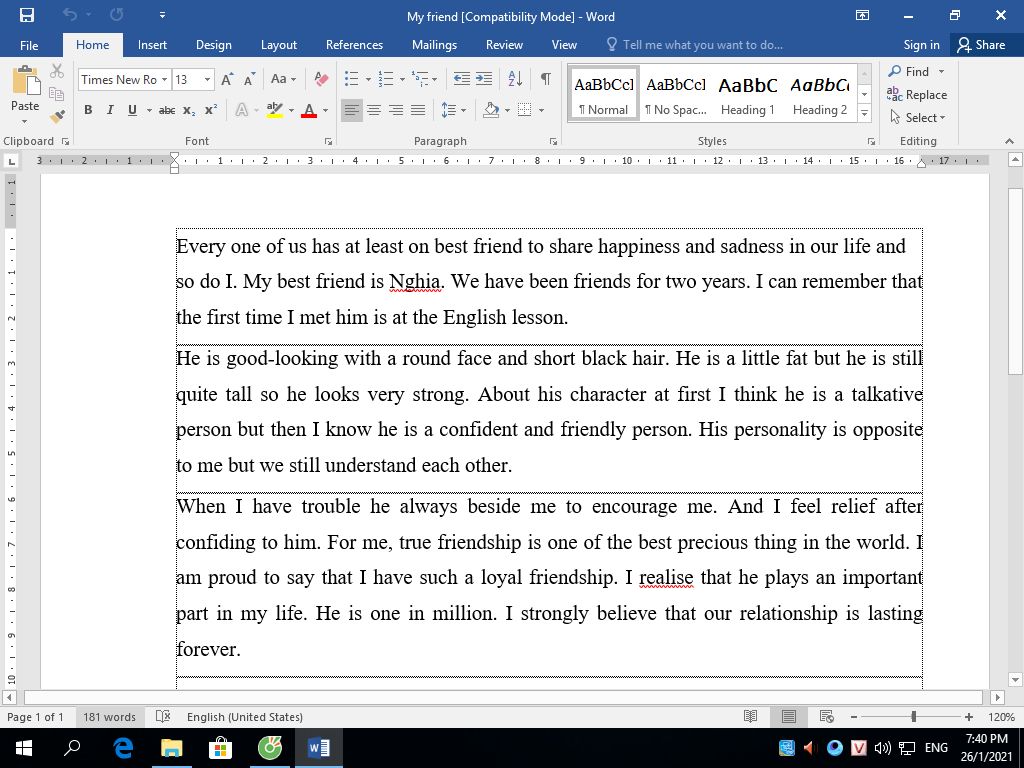Image resolution: width=1024 pixels, height=768 pixels.
Task: Toggle Align Left
Action: 351,110
